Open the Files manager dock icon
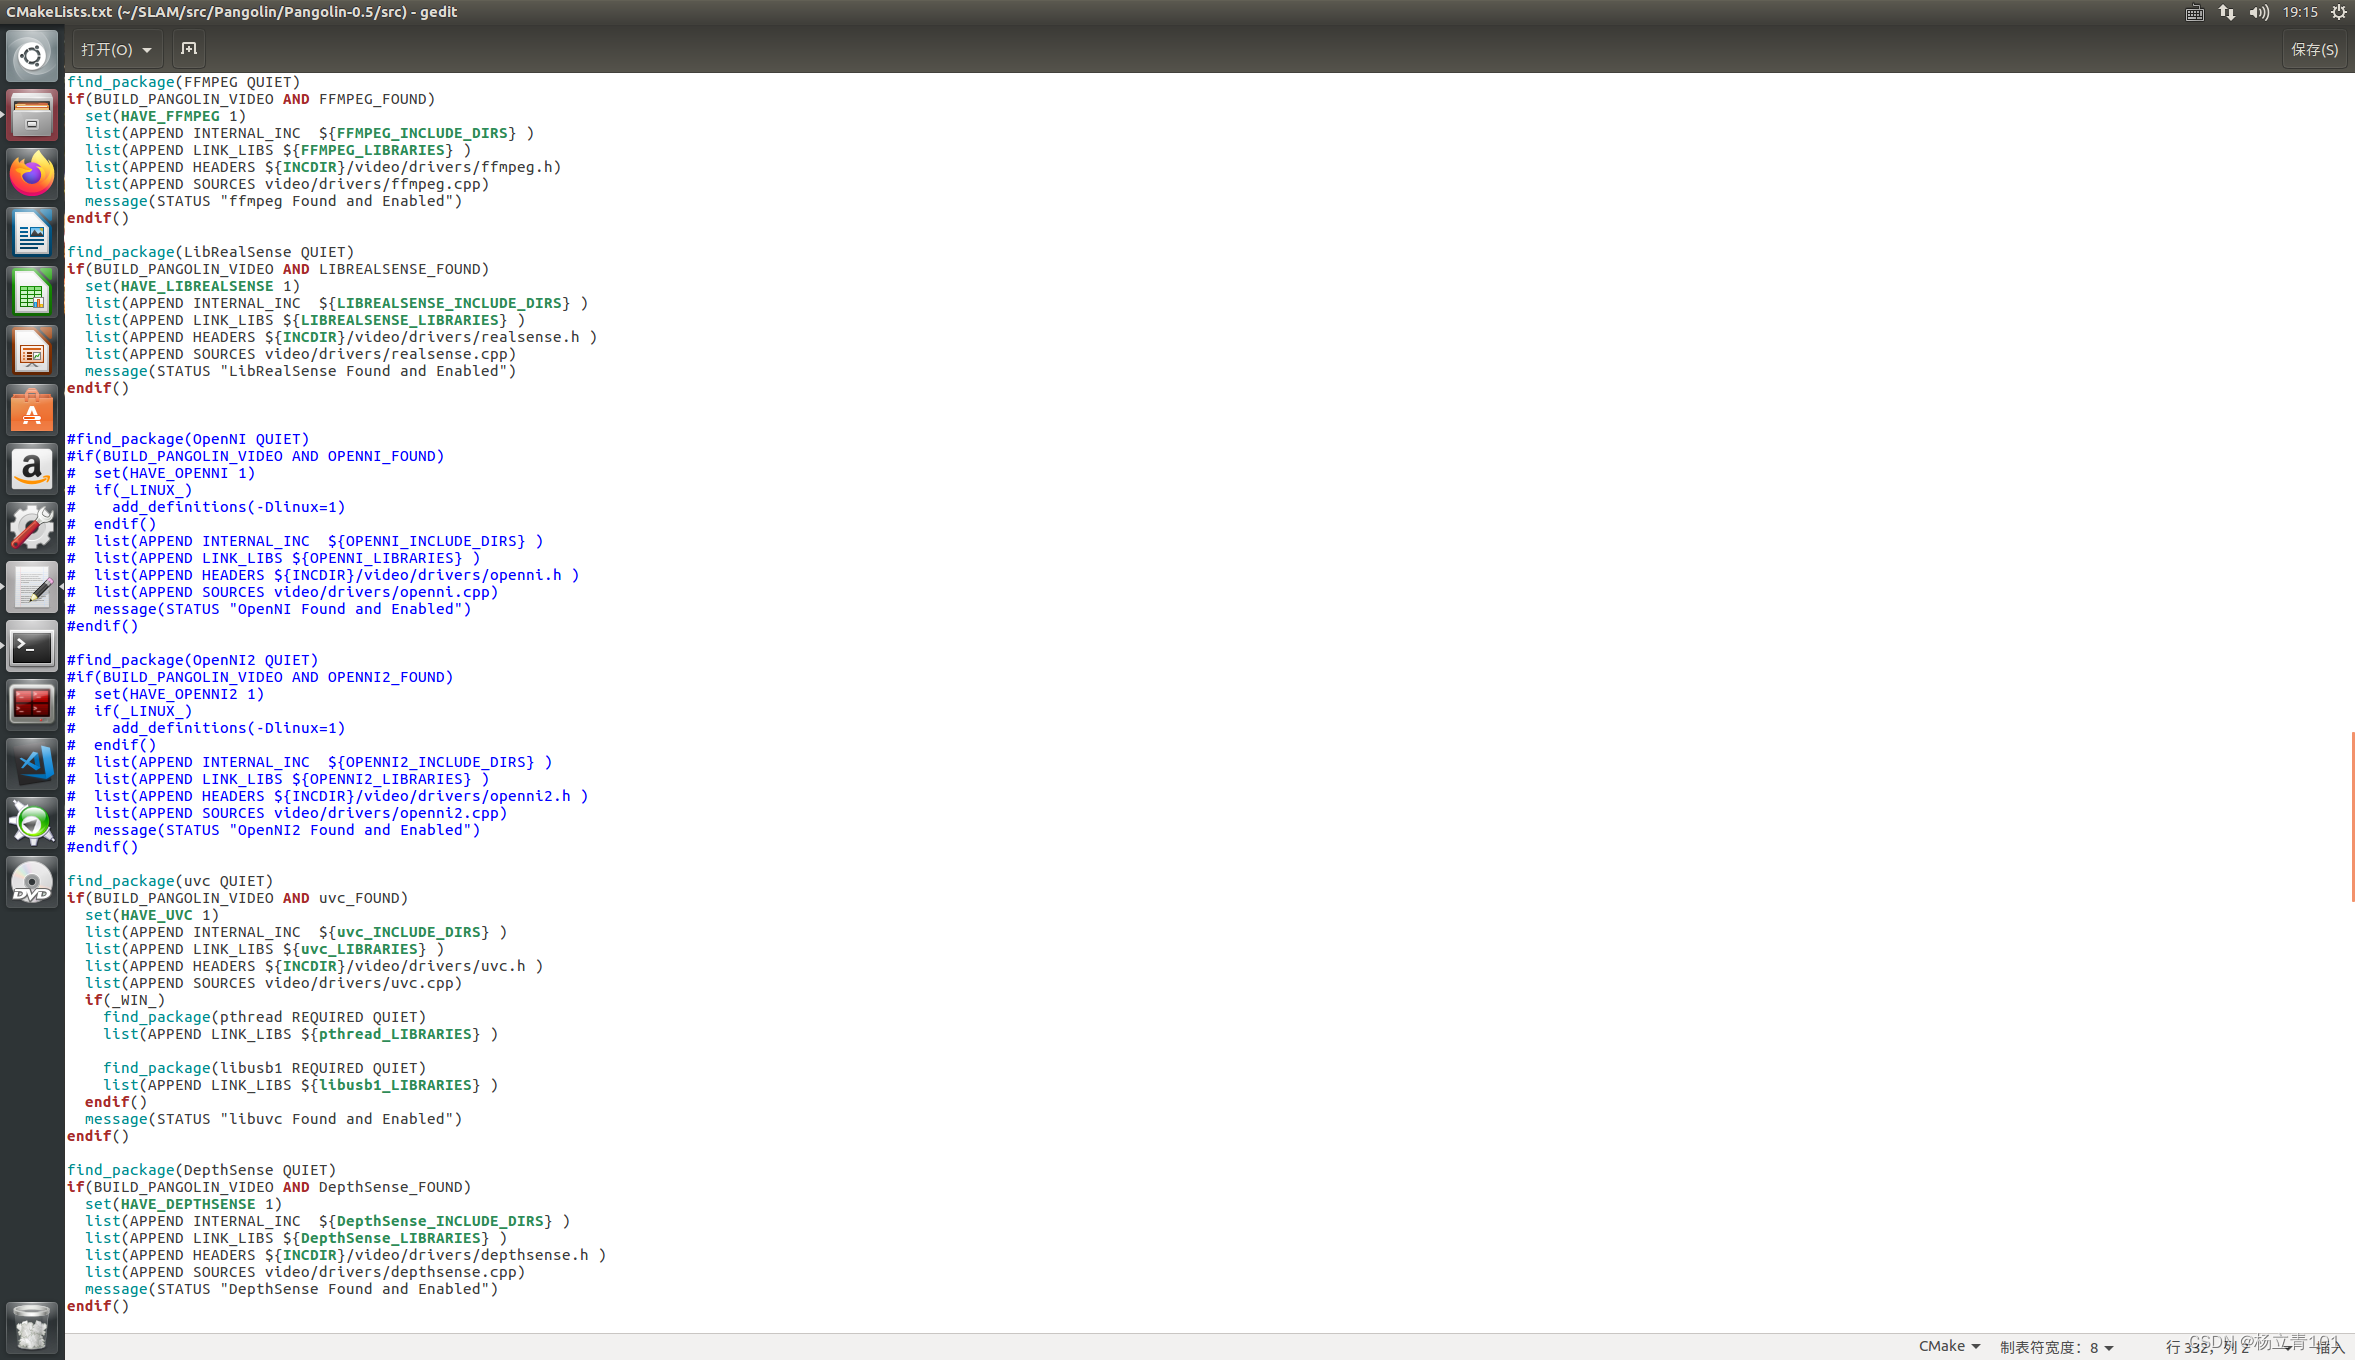Image resolution: width=2355 pixels, height=1360 pixels. (32, 115)
